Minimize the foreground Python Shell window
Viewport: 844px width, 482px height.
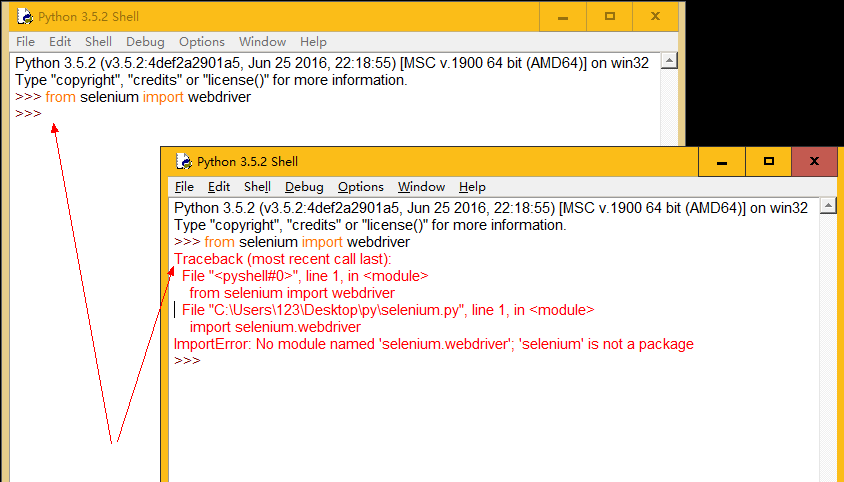[721, 161]
